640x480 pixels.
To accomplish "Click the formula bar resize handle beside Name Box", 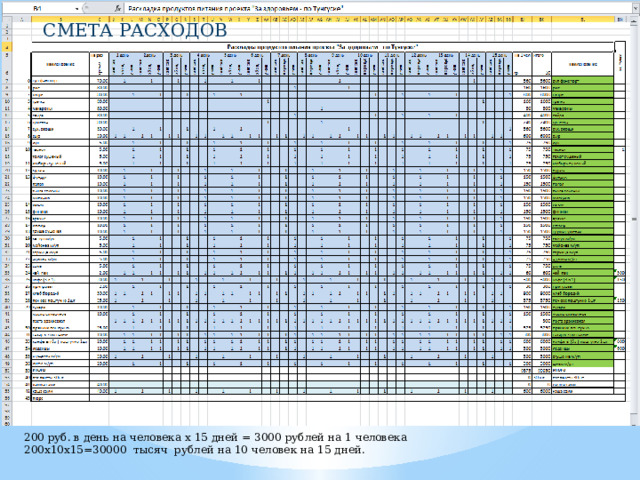I will tap(84, 9).
